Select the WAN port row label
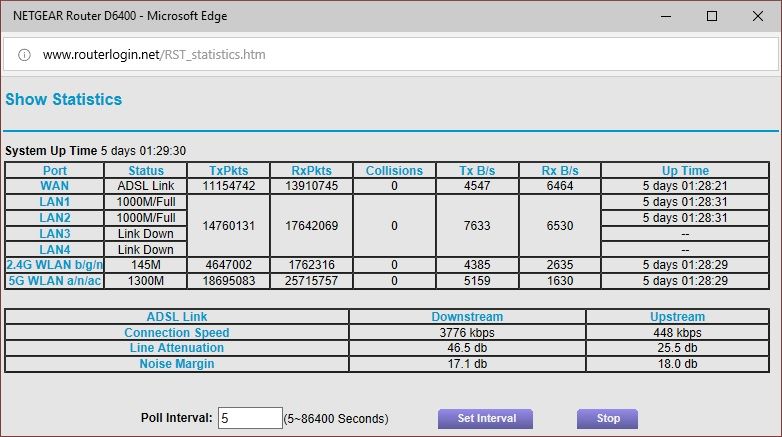 pos(55,186)
